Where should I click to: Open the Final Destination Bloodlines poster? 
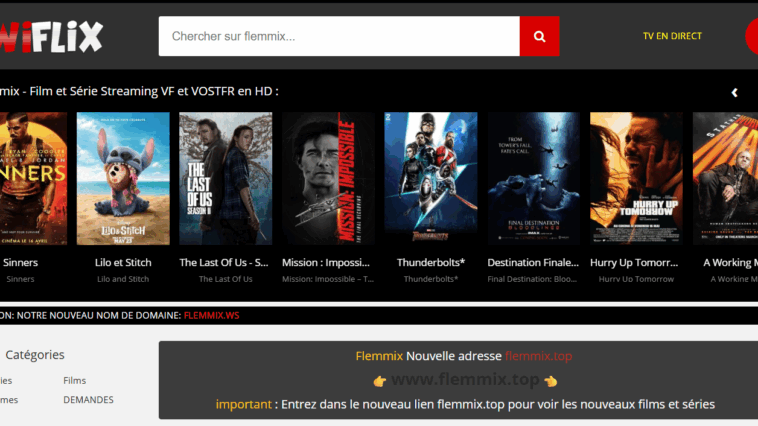coord(533,178)
